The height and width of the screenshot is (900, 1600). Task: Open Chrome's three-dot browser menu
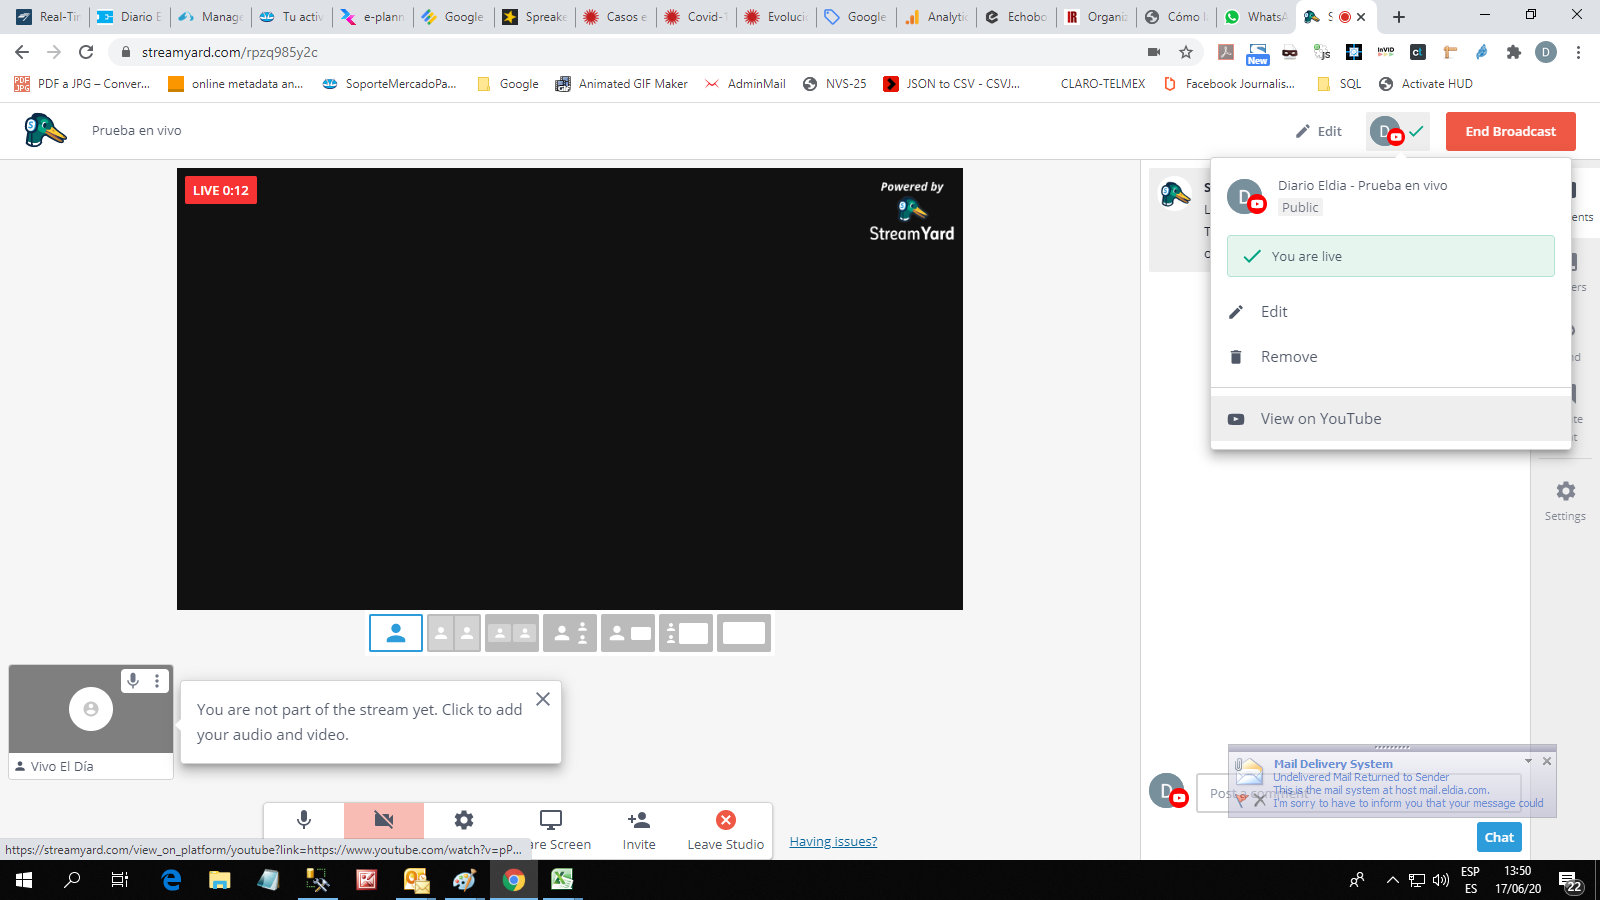[x=1577, y=51]
